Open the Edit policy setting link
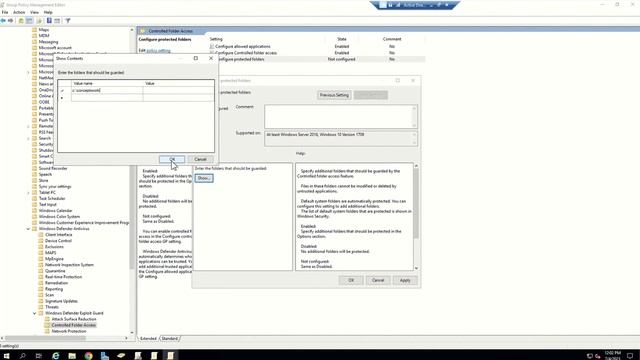 (x=158, y=51)
